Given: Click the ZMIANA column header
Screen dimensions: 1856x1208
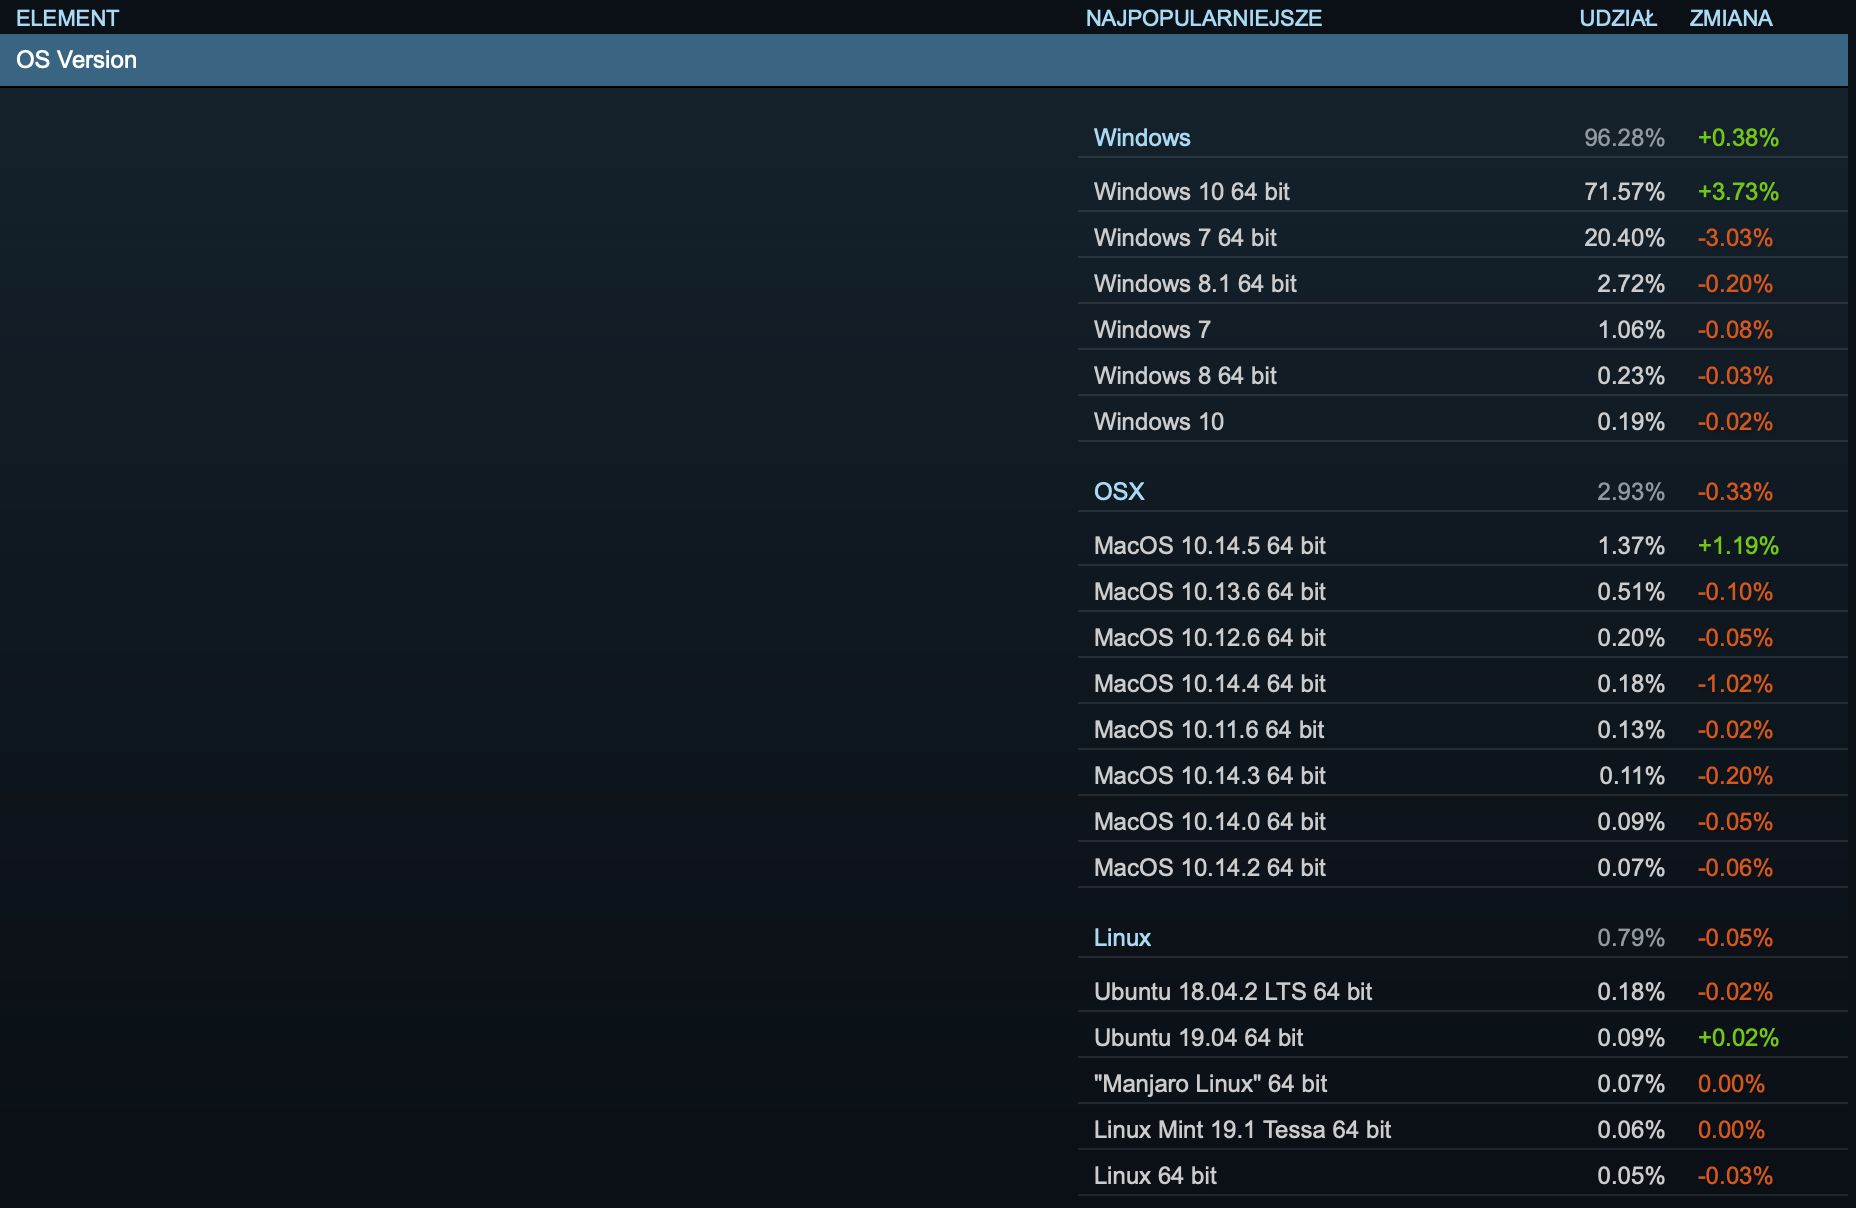Looking at the screenshot, I should coord(1731,18).
